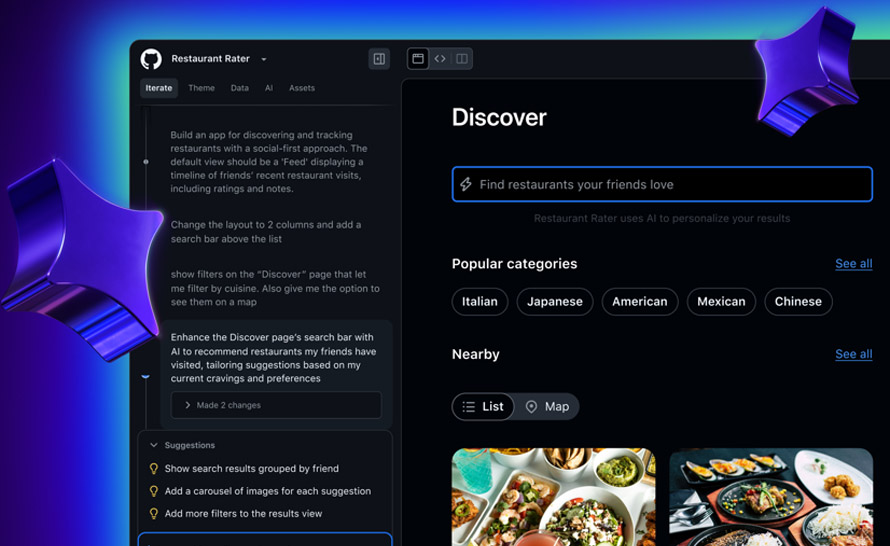Image resolution: width=890 pixels, height=546 pixels.
Task: Select the first prompt Build an app for discovering
Action: coord(269,162)
